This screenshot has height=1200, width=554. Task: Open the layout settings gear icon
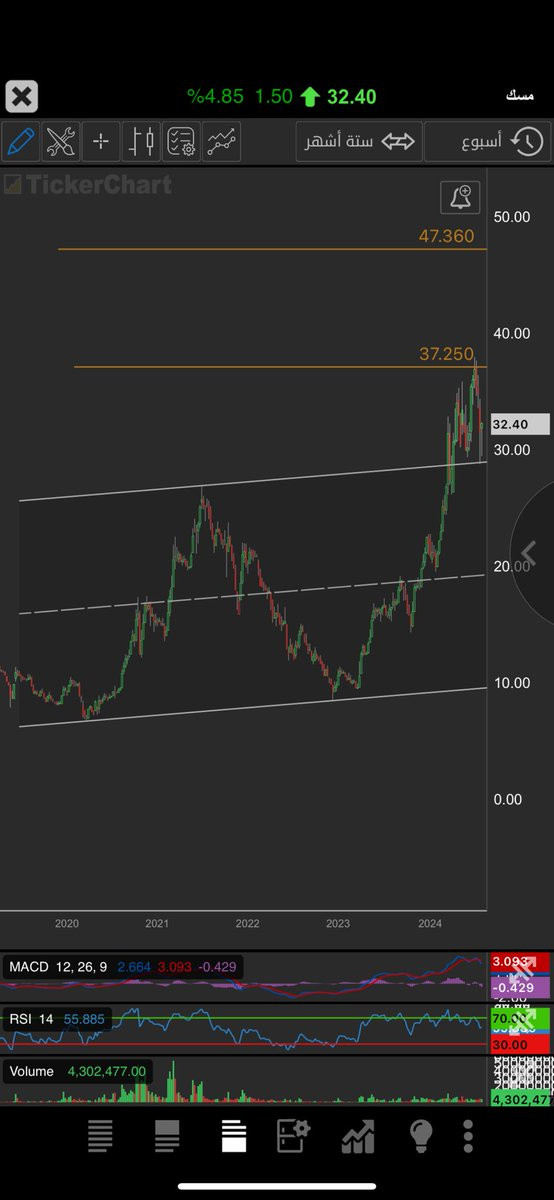coord(293,1136)
